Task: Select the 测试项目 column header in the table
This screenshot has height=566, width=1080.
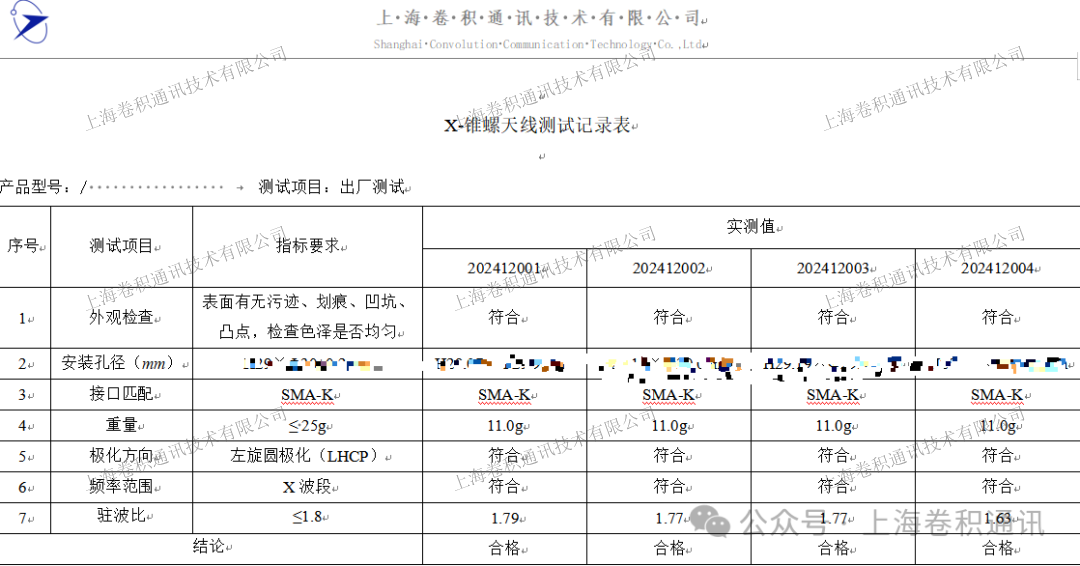Action: click(121, 246)
